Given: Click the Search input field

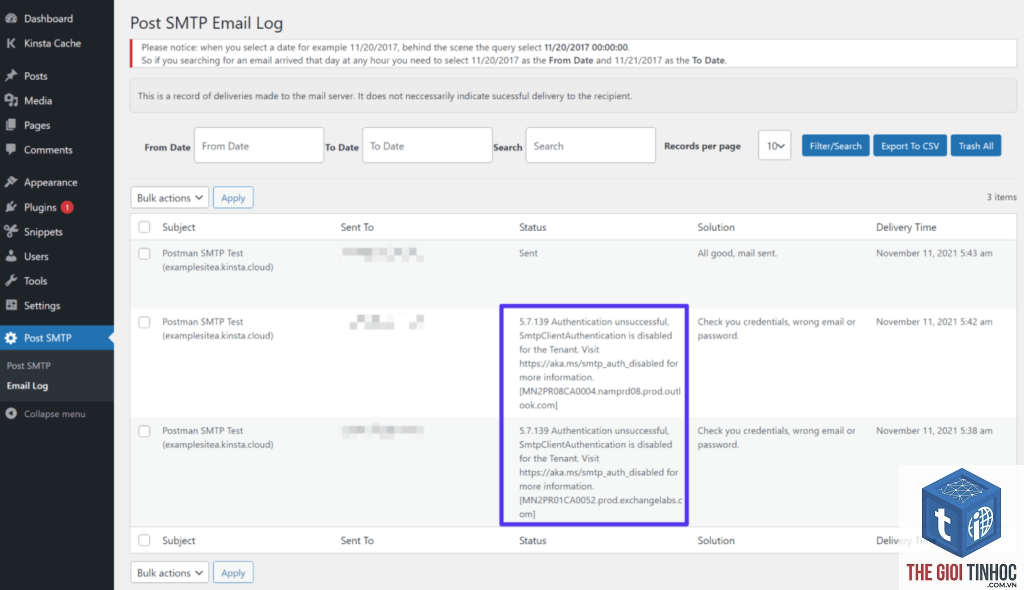Looking at the screenshot, I should (x=590, y=145).
